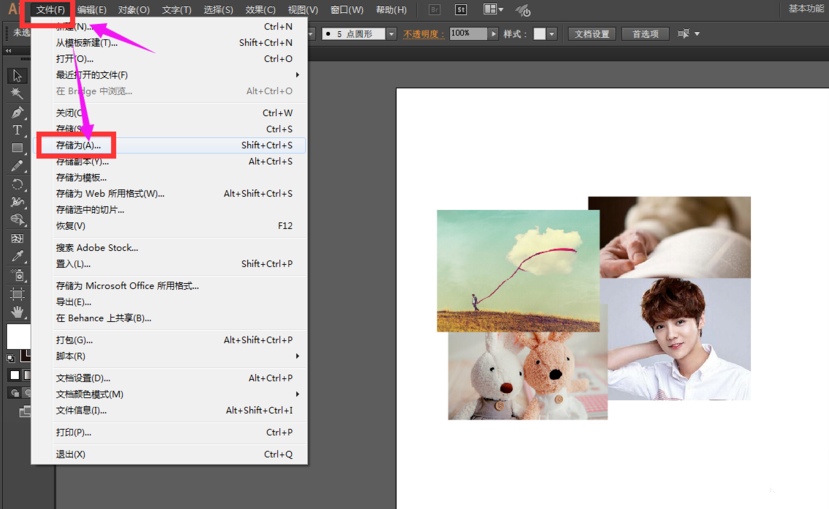This screenshot has width=829, height=509.
Task: Select the Magic Wand tool
Action: click(x=17, y=94)
